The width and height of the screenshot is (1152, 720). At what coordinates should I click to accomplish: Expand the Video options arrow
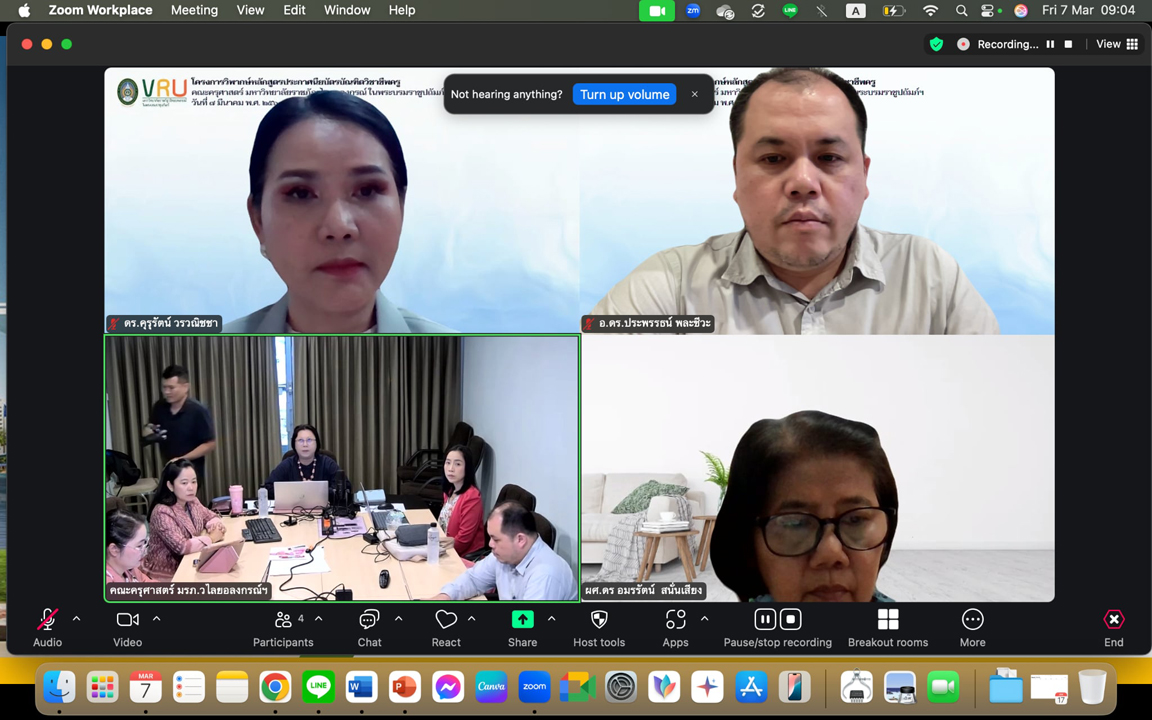click(156, 619)
